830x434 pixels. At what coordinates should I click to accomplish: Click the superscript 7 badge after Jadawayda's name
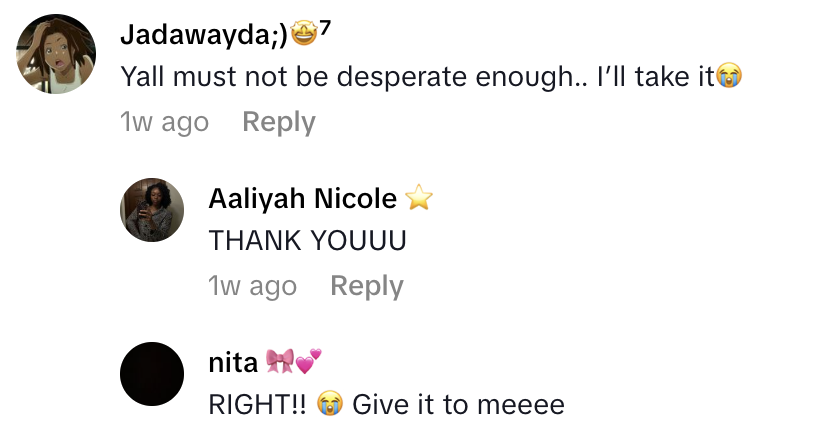(x=325, y=28)
